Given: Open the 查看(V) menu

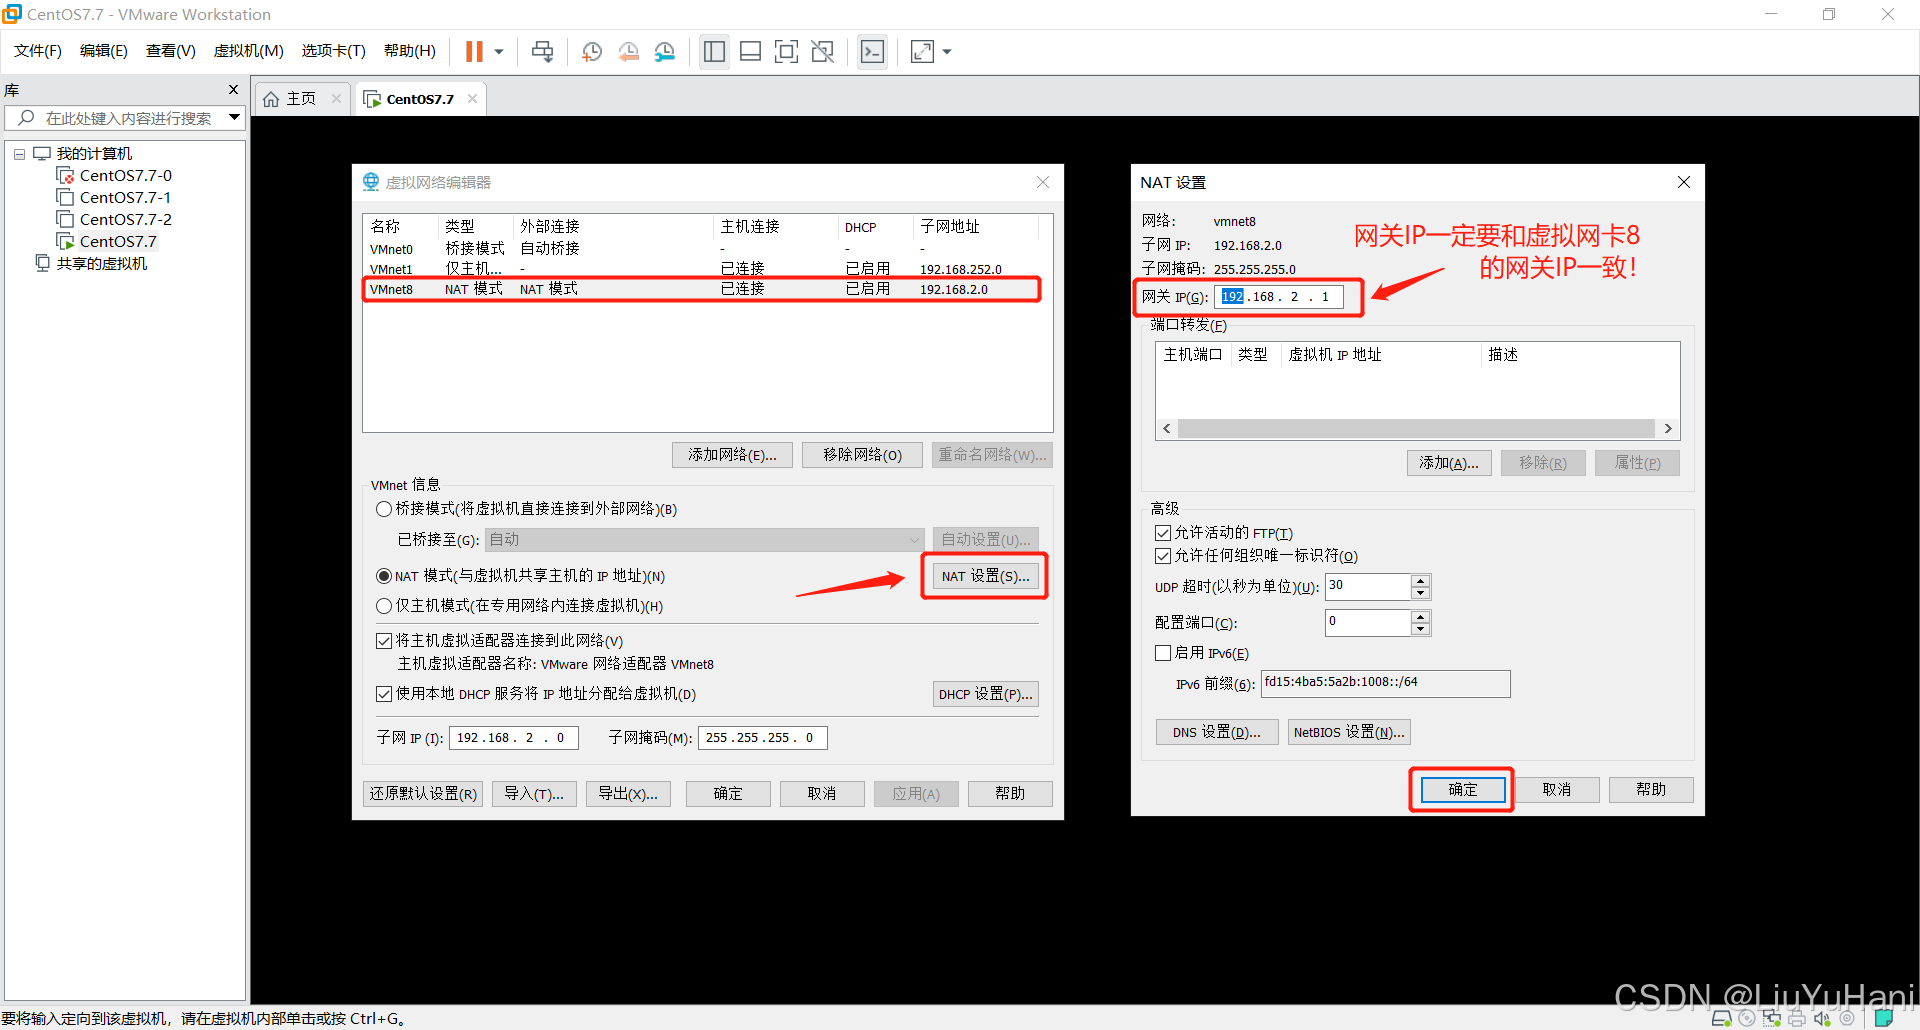Looking at the screenshot, I should point(171,51).
